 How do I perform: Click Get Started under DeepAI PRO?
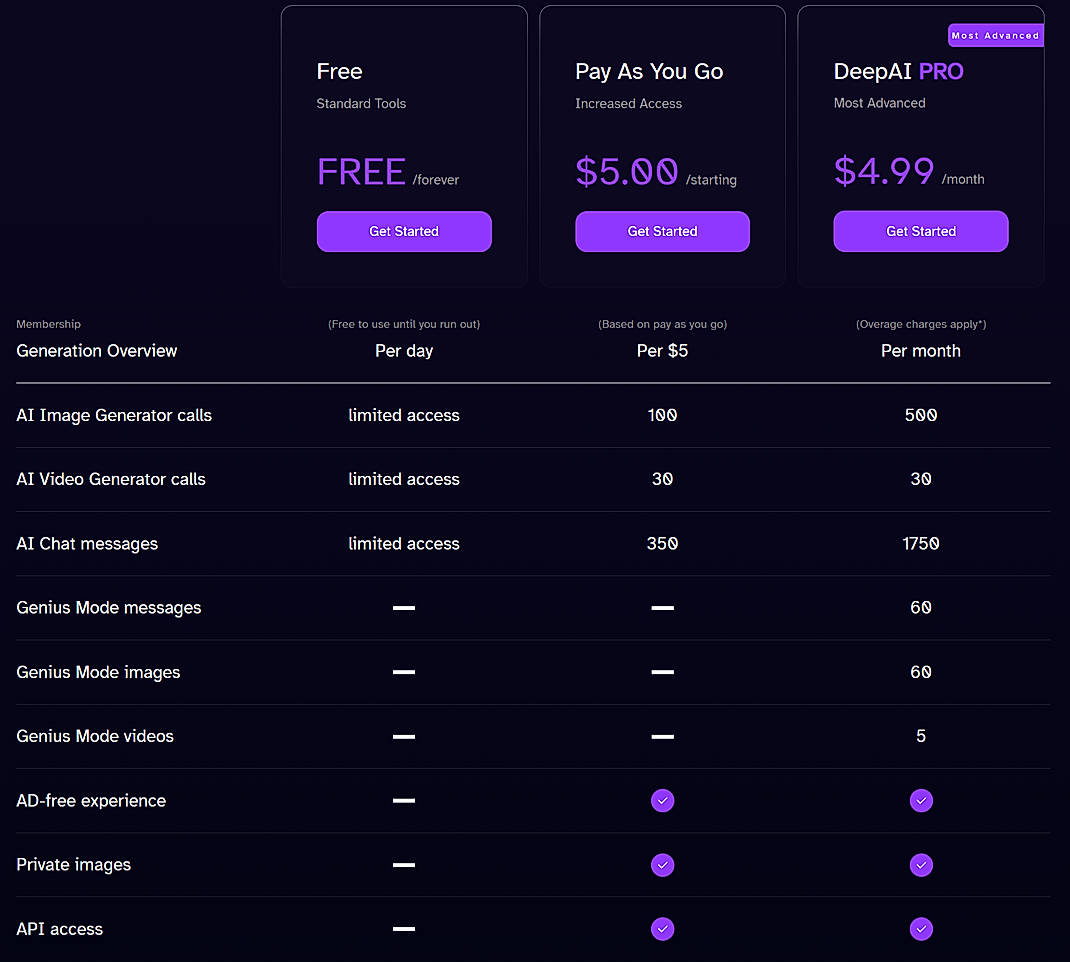pyautogui.click(x=920, y=231)
